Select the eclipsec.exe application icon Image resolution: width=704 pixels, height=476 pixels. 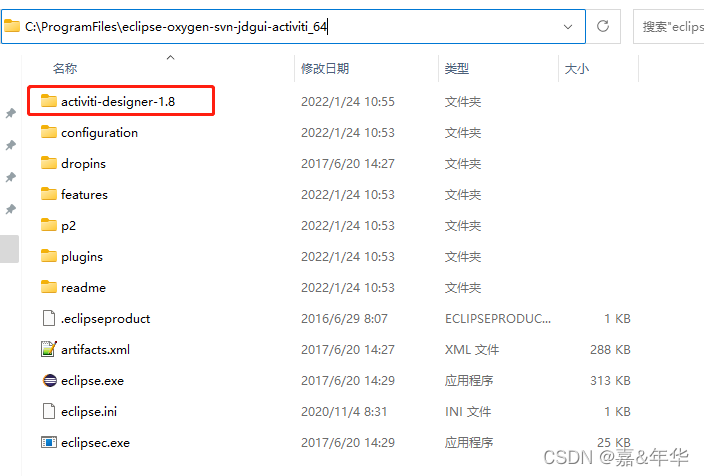(x=48, y=442)
